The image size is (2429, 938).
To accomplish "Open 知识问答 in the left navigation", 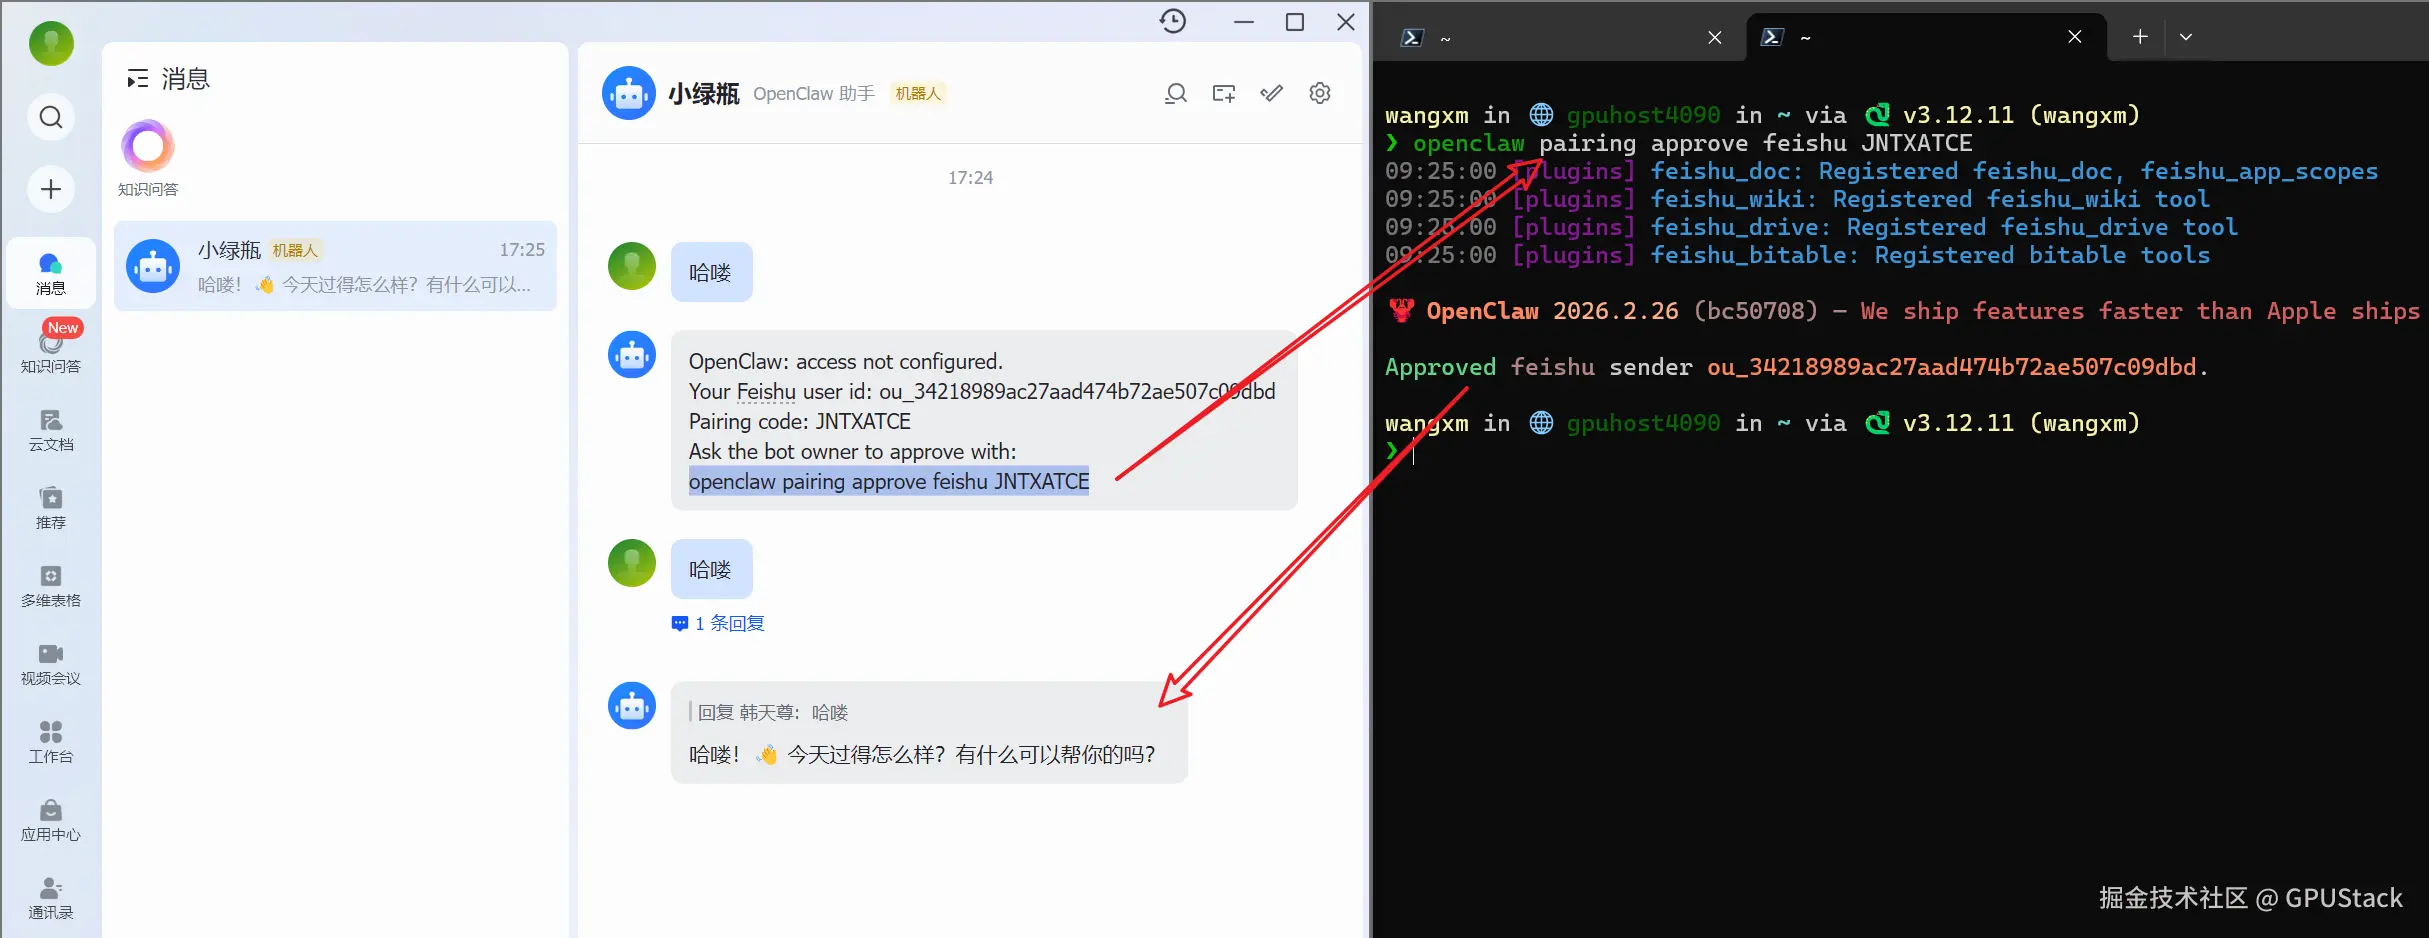I will [x=51, y=350].
